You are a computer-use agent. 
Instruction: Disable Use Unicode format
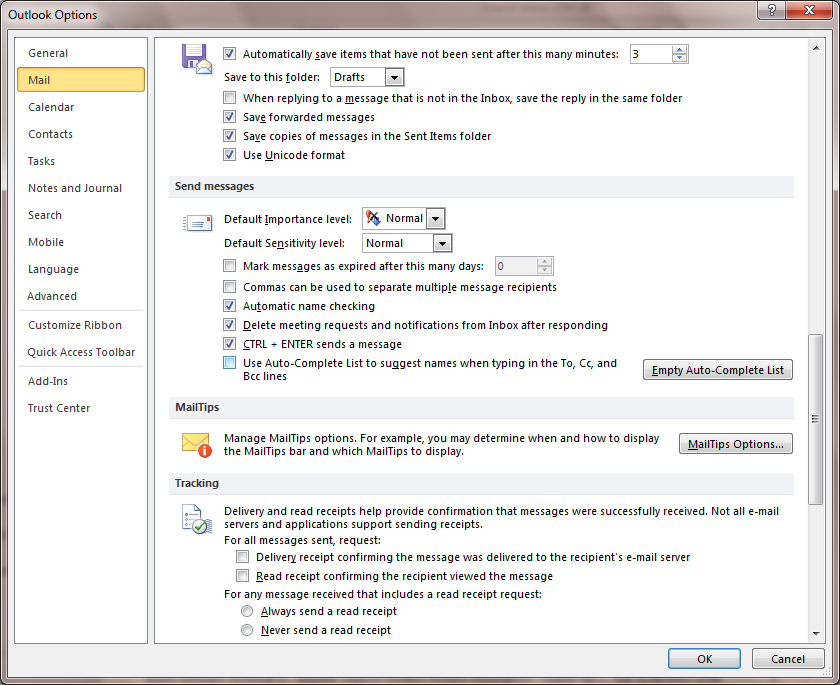(x=229, y=154)
